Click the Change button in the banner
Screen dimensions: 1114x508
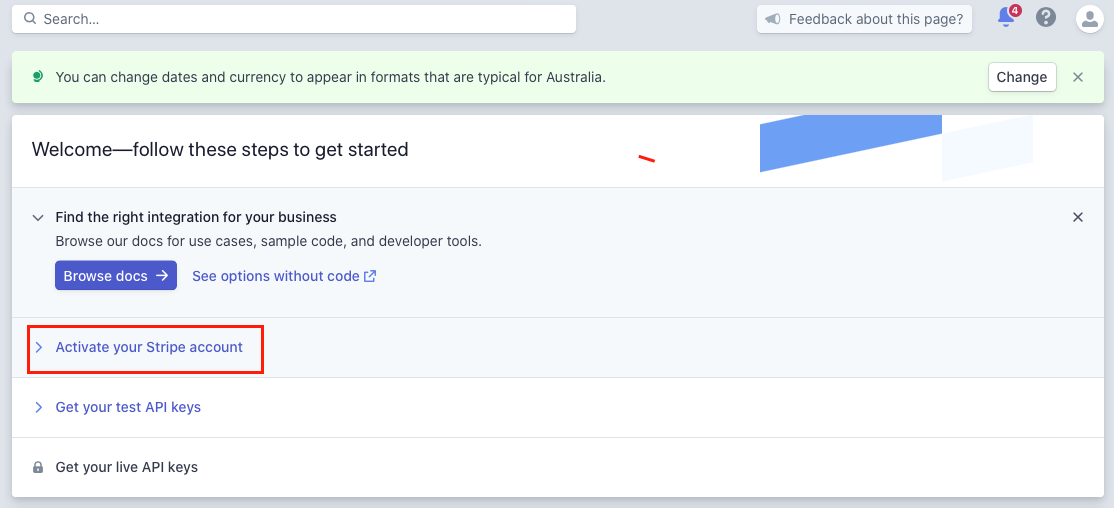click(1022, 77)
